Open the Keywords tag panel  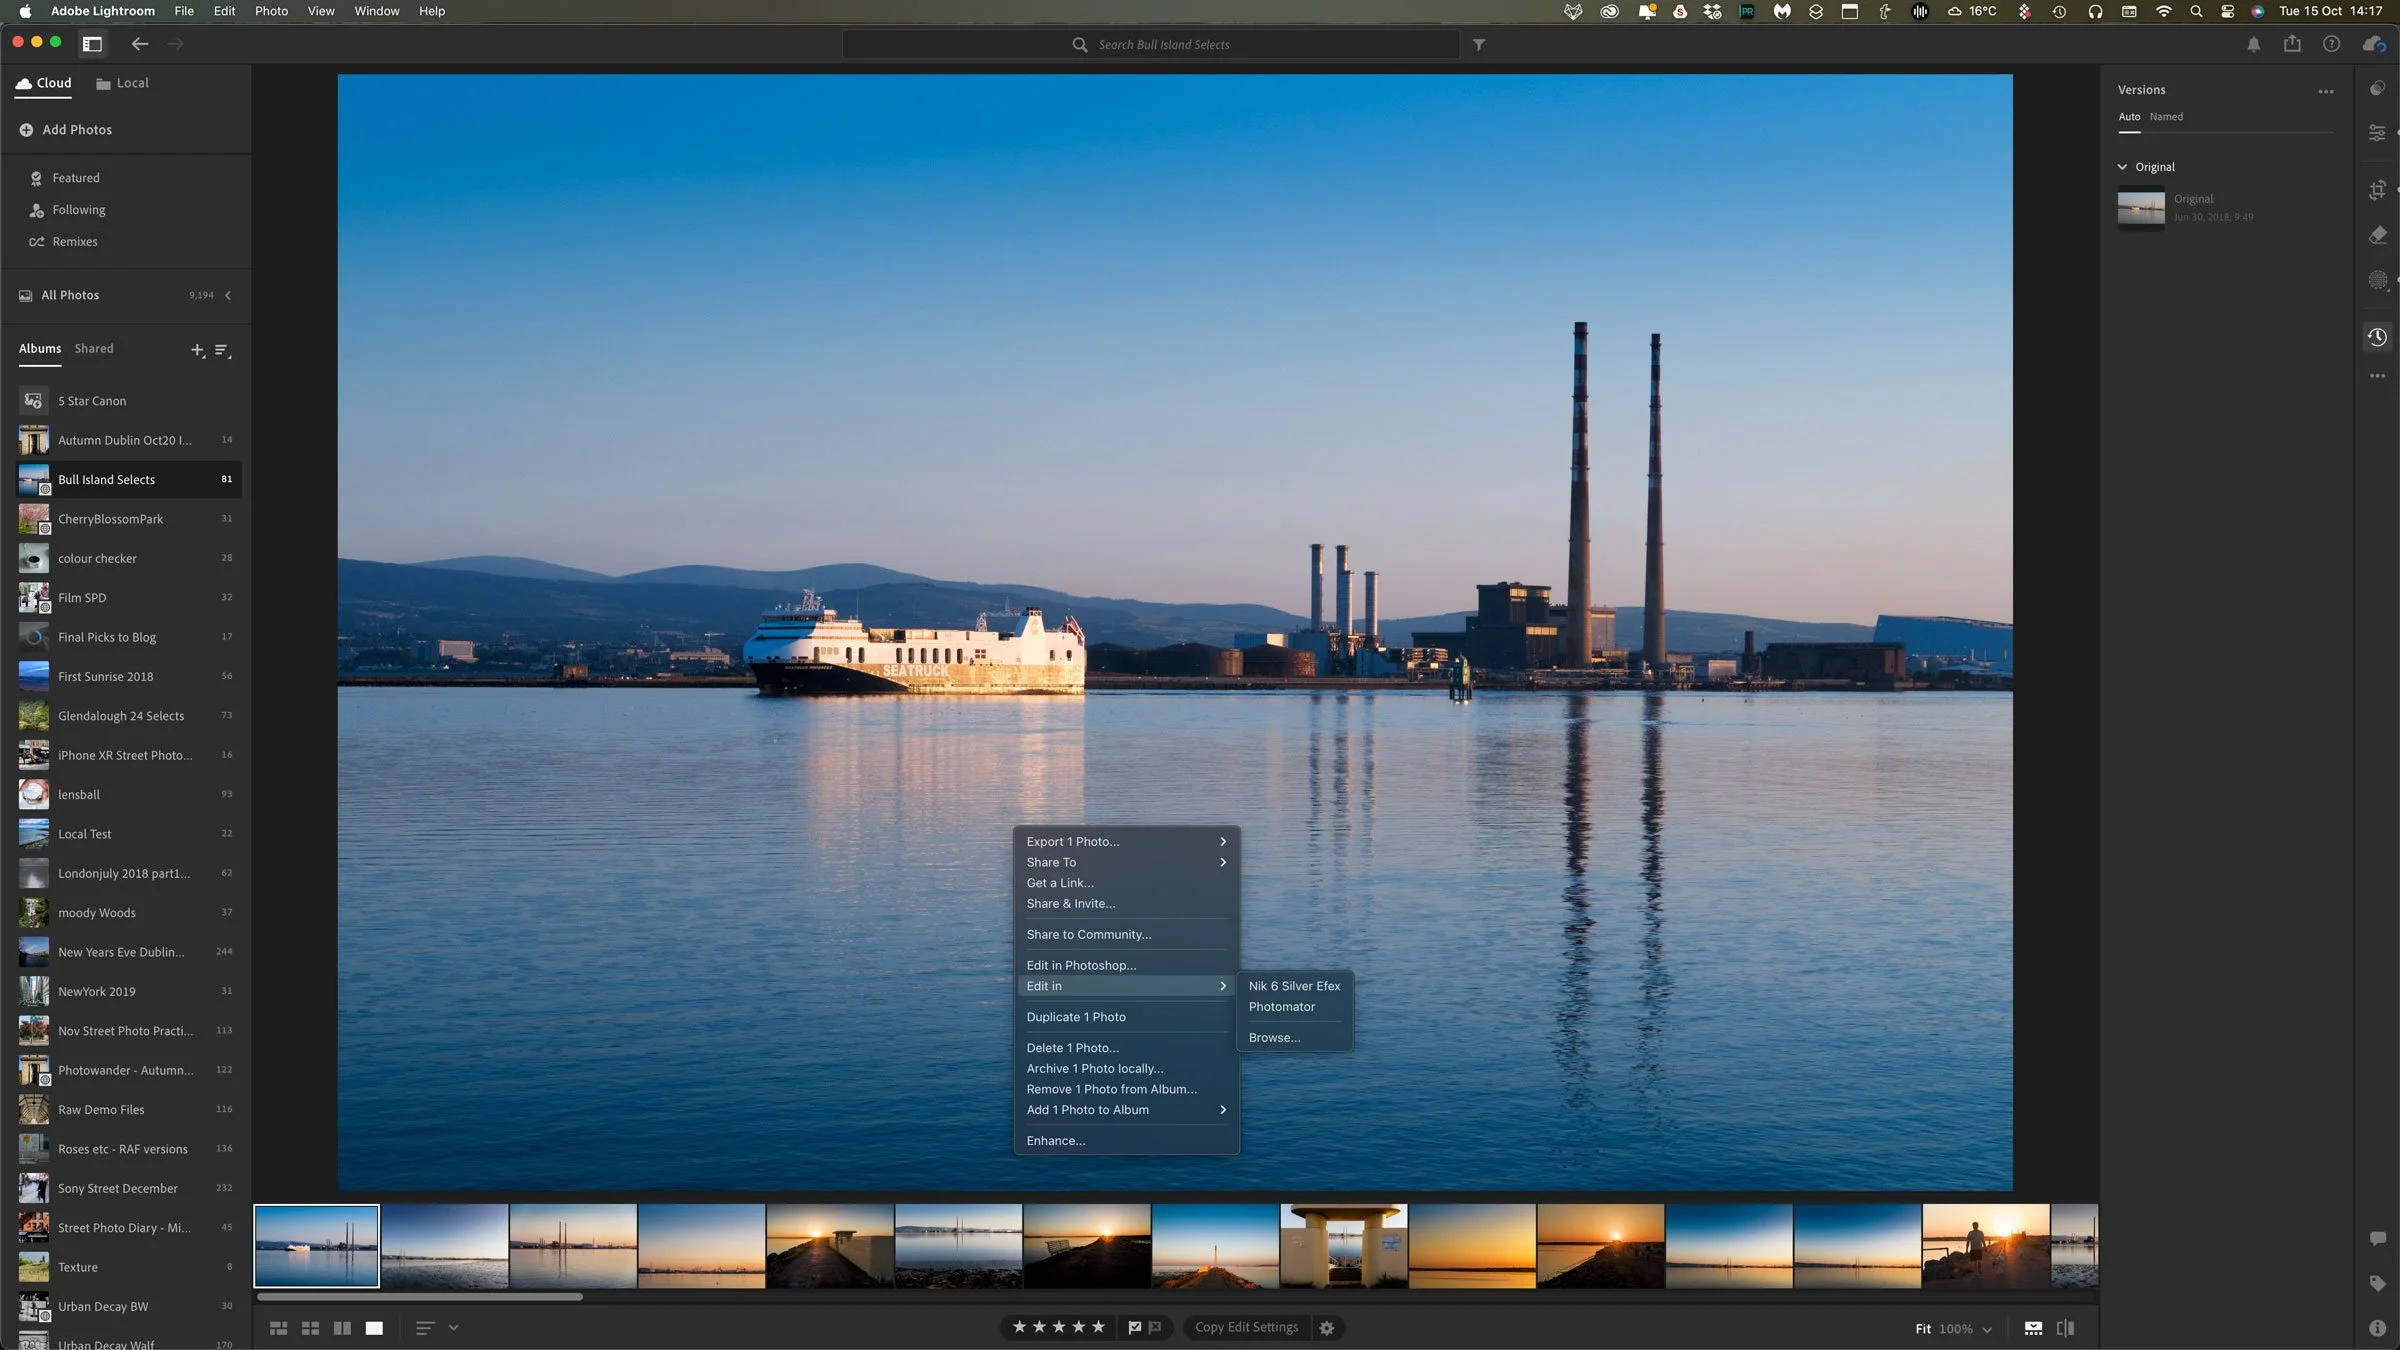(2378, 1283)
